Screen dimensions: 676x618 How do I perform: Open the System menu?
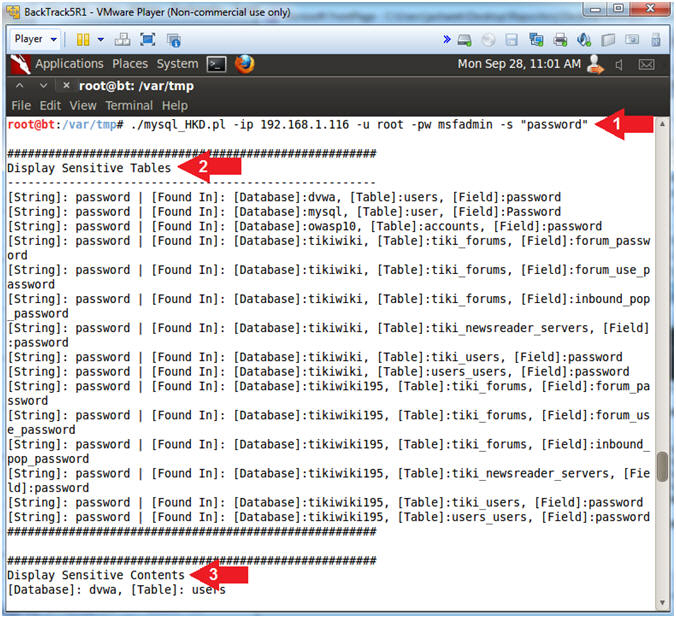point(177,64)
